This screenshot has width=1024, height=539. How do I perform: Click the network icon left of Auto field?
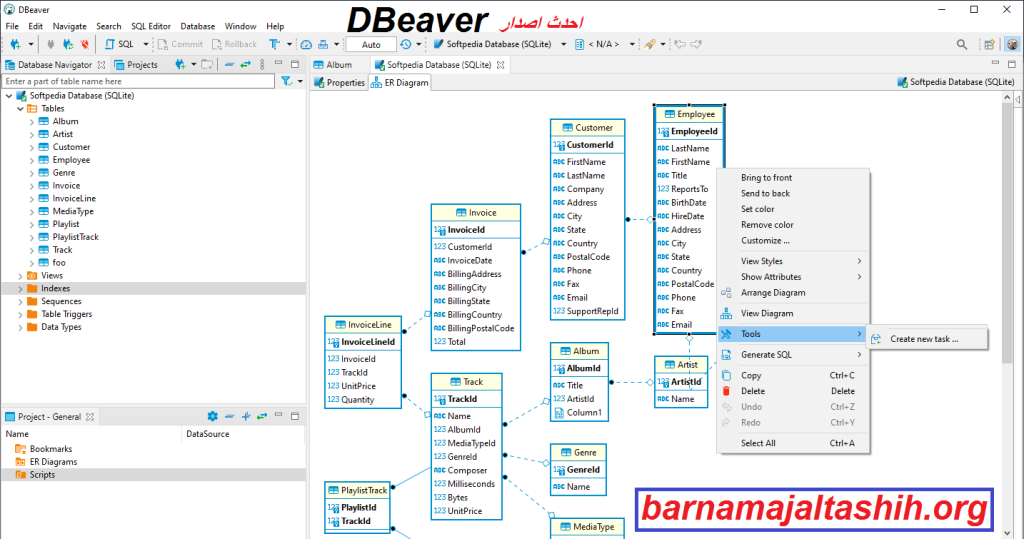pos(323,44)
